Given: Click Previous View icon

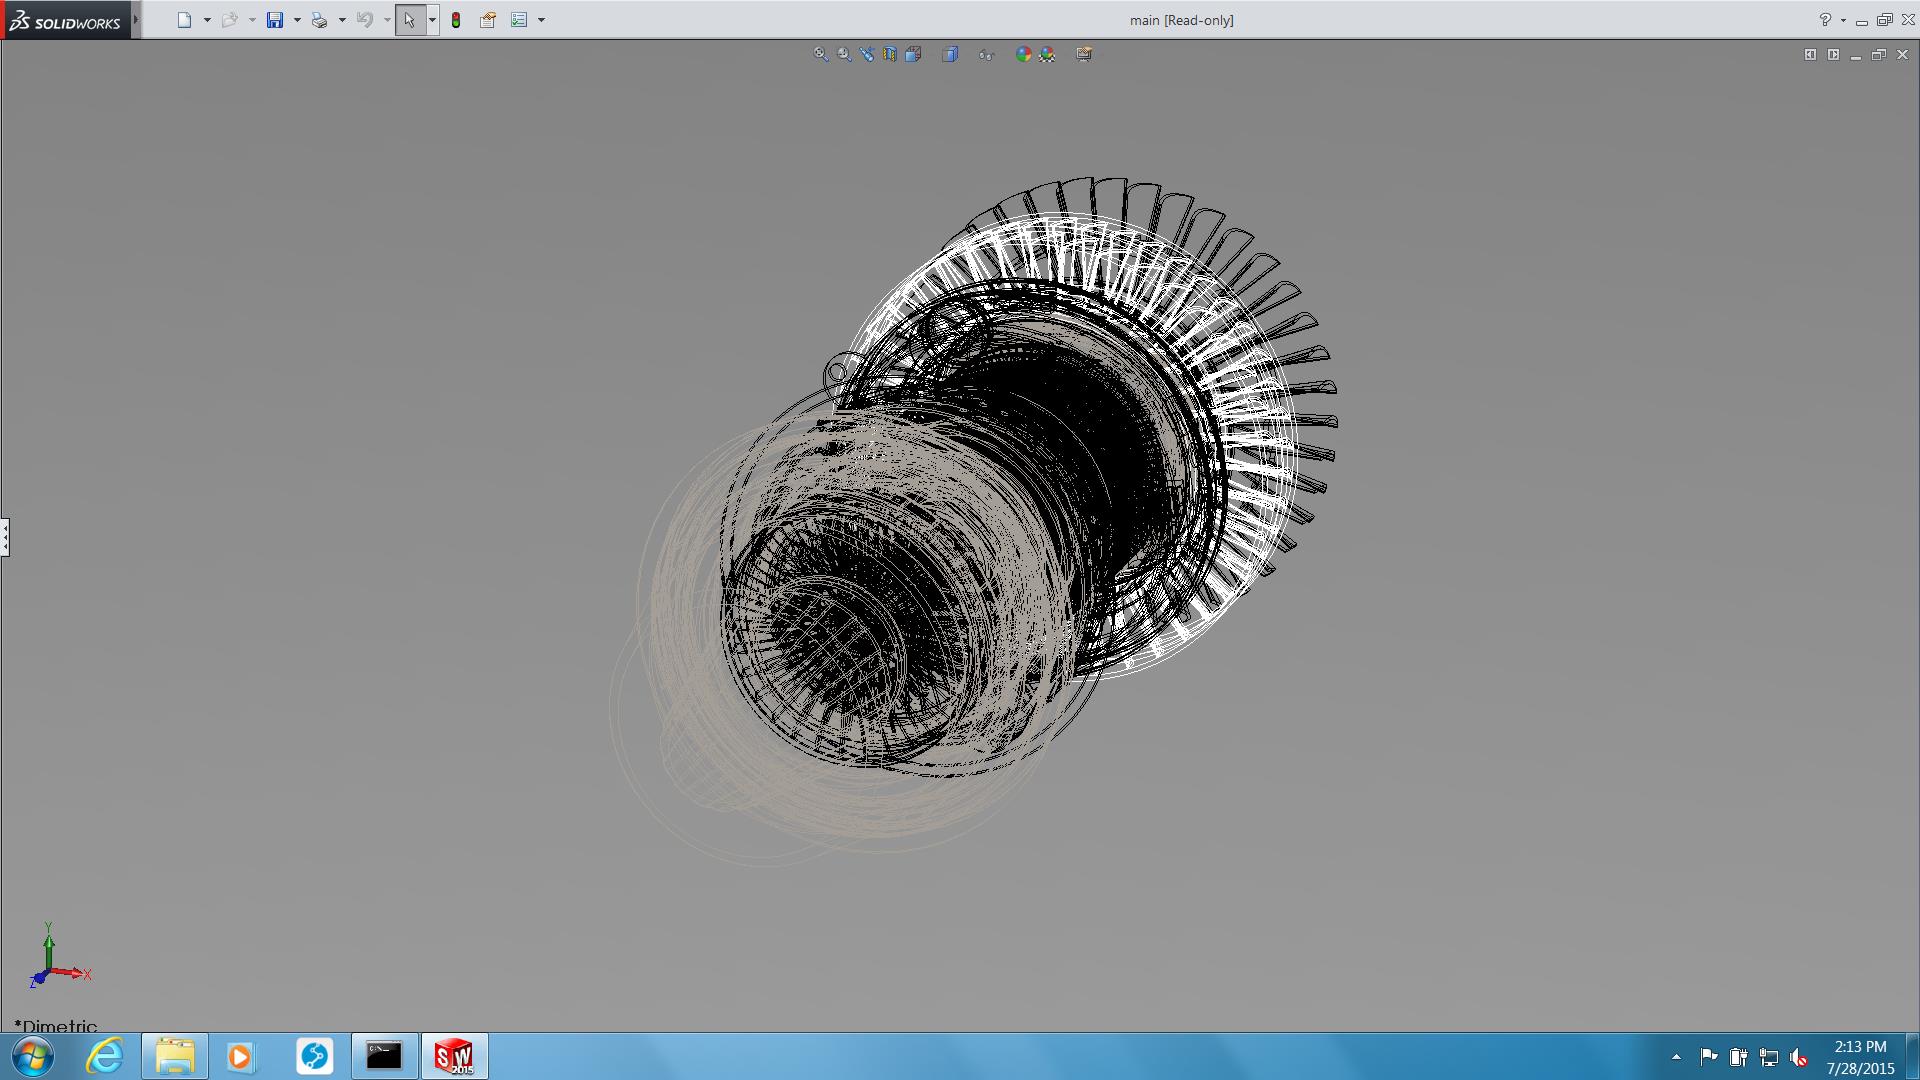Looking at the screenshot, I should pos(867,54).
